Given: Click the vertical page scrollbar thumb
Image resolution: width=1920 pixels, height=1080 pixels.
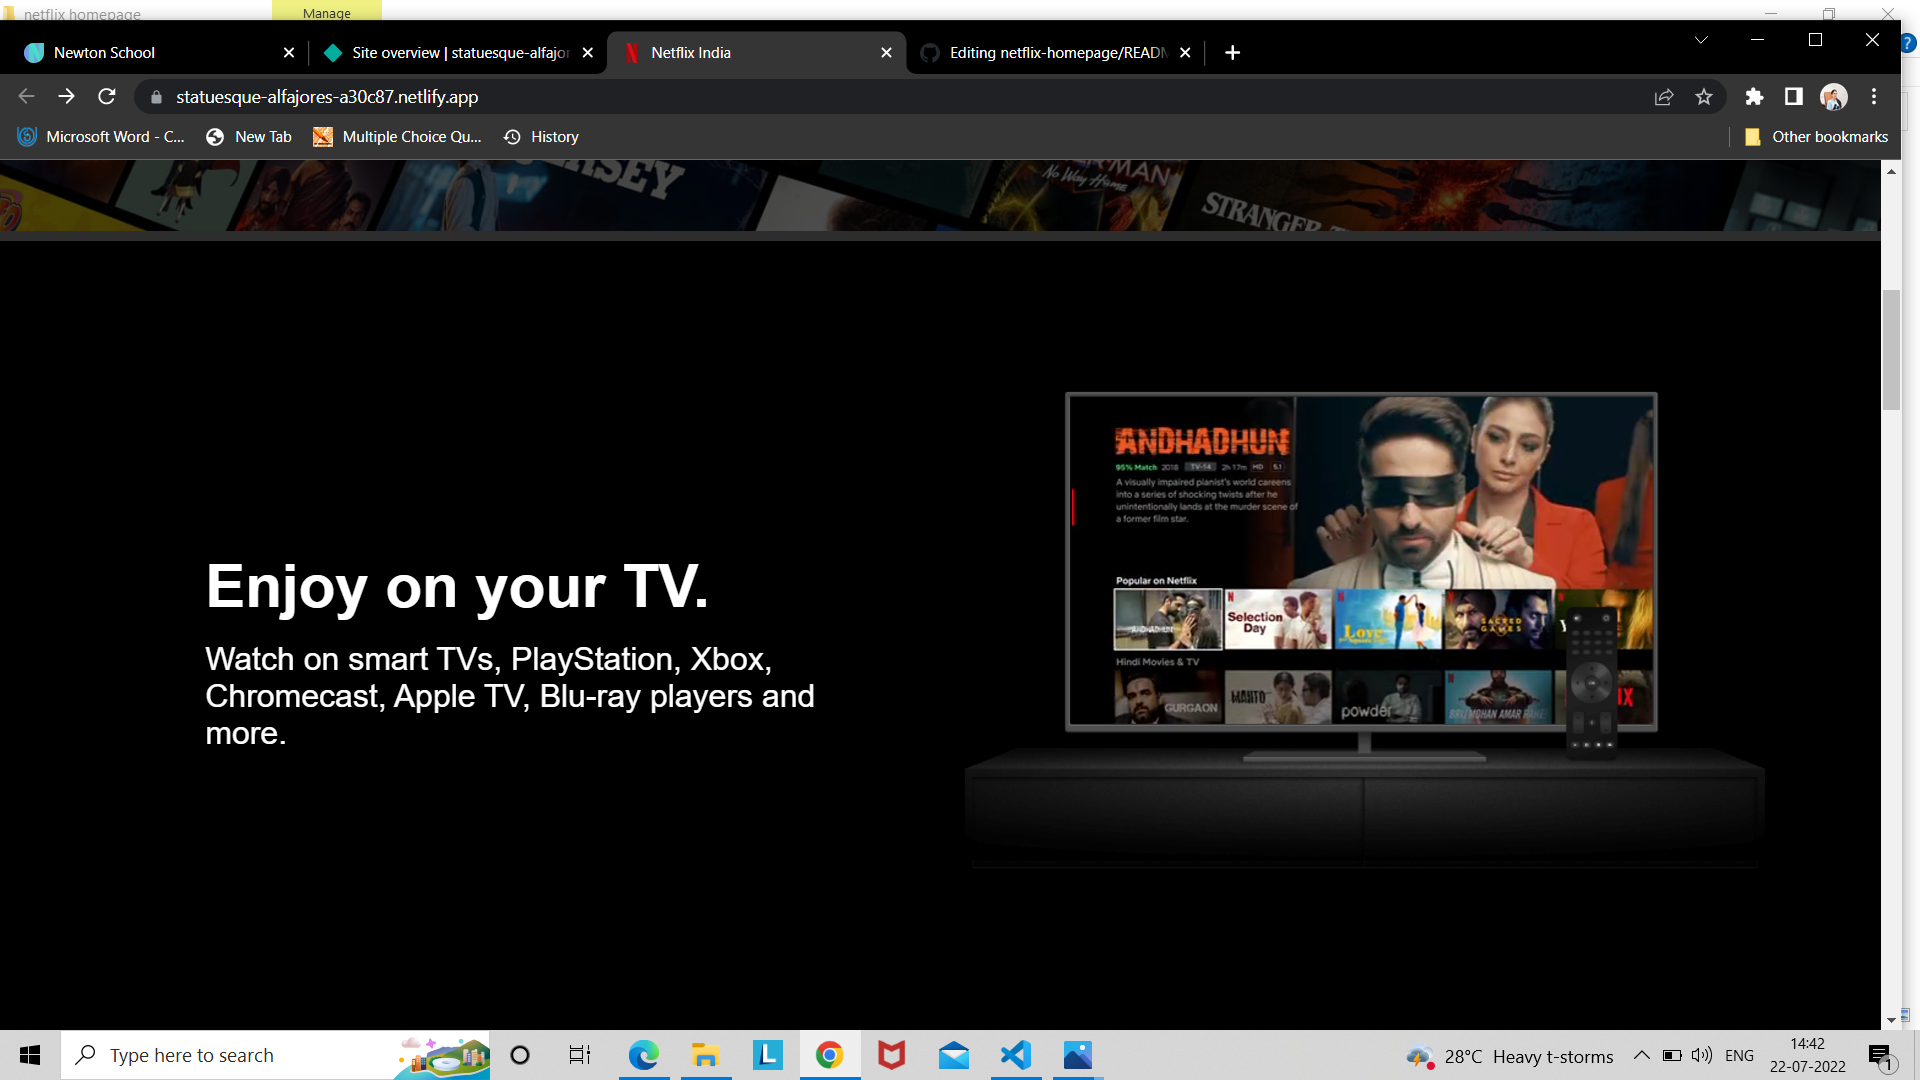Looking at the screenshot, I should coord(1890,350).
